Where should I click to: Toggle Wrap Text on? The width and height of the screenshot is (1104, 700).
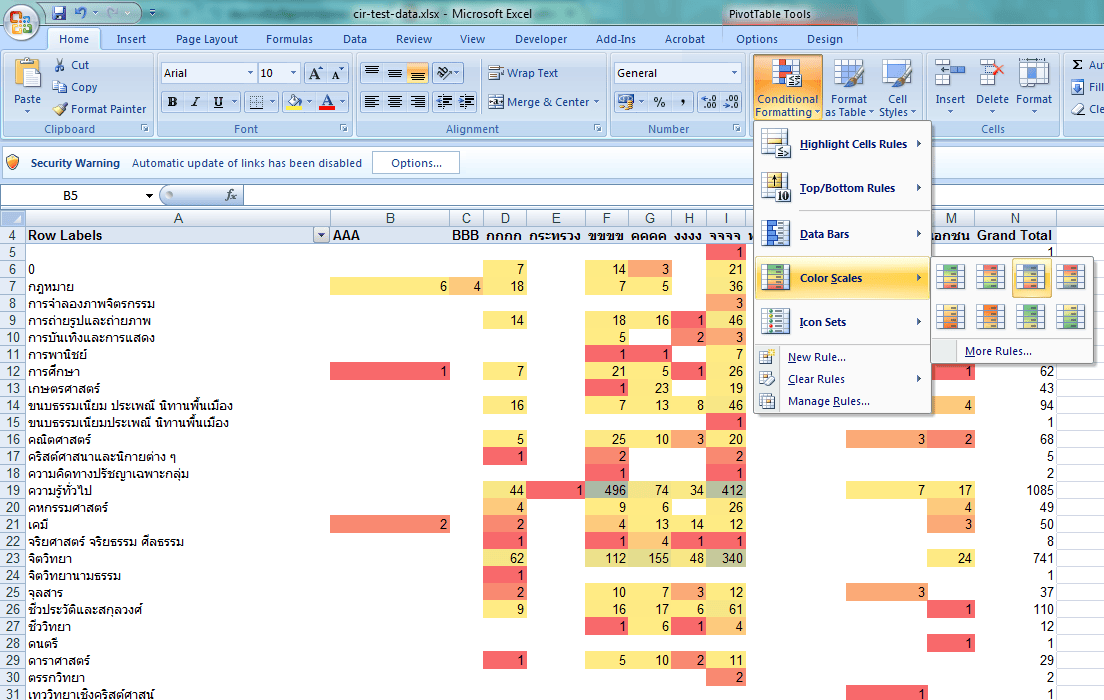(x=523, y=73)
